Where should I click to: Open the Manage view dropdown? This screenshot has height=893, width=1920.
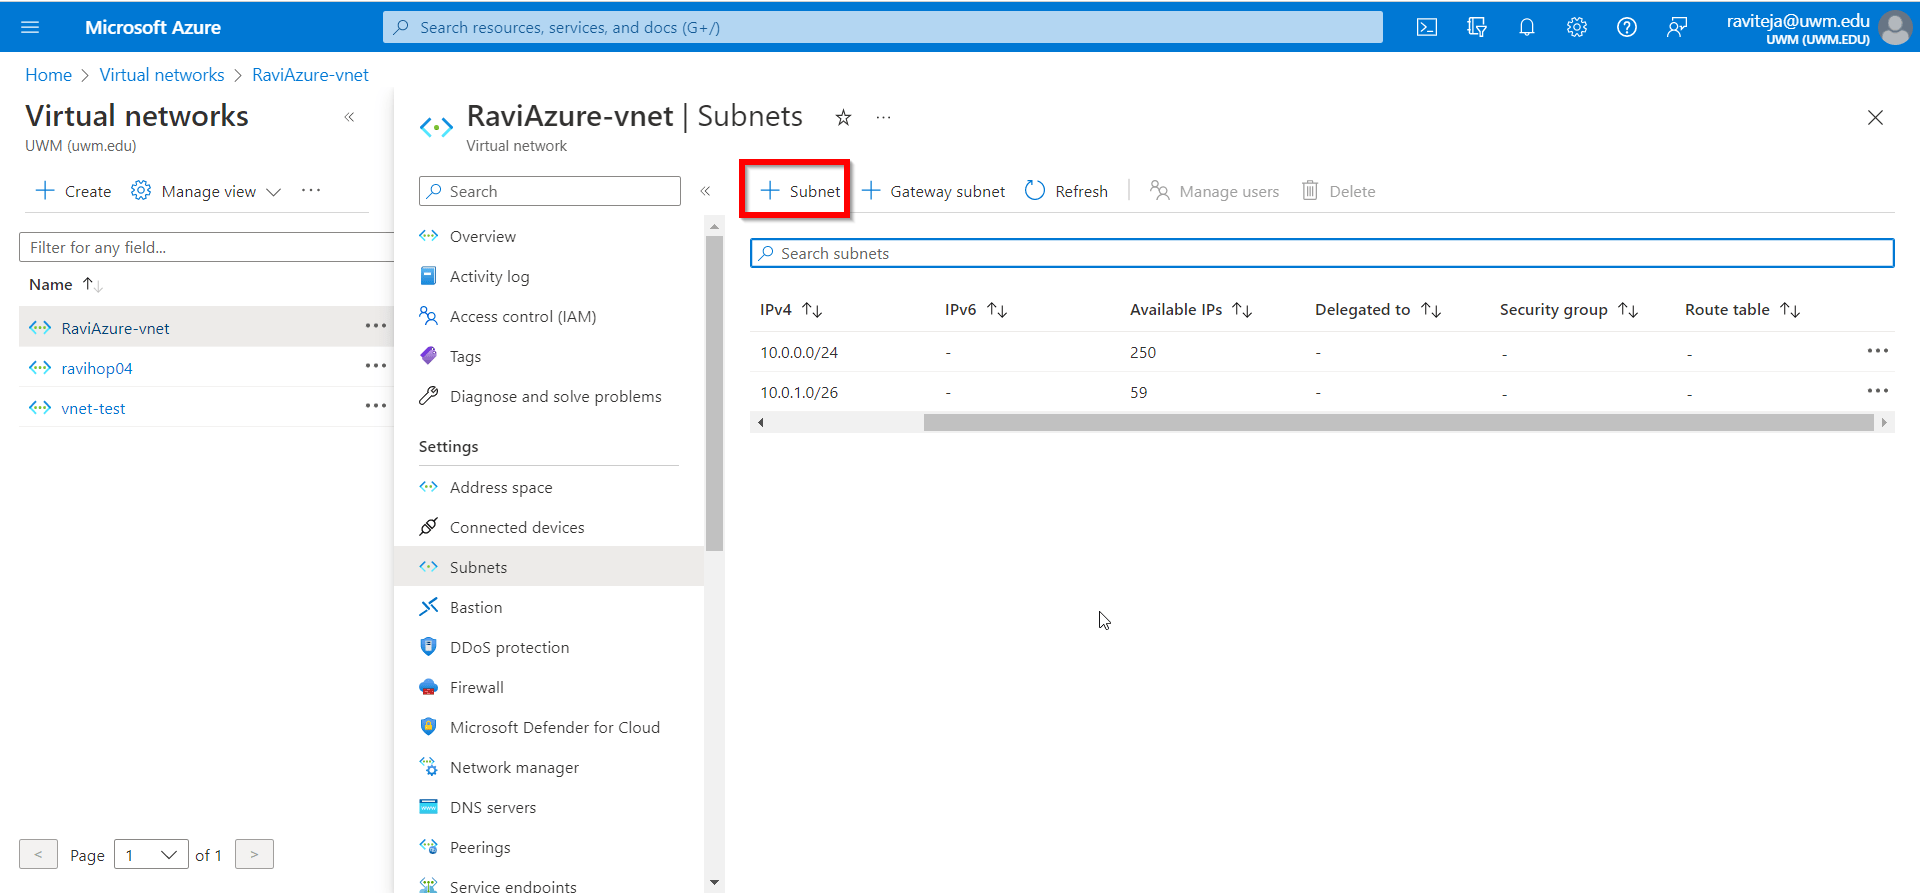[x=206, y=191]
